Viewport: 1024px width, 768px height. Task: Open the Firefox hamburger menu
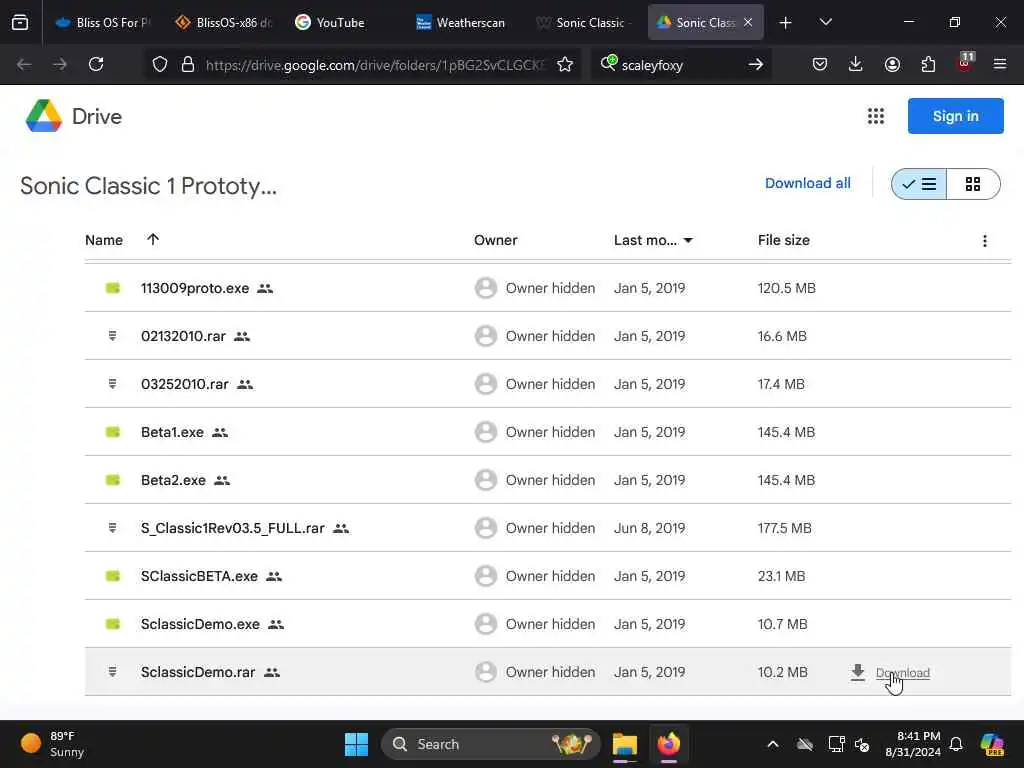(x=999, y=64)
